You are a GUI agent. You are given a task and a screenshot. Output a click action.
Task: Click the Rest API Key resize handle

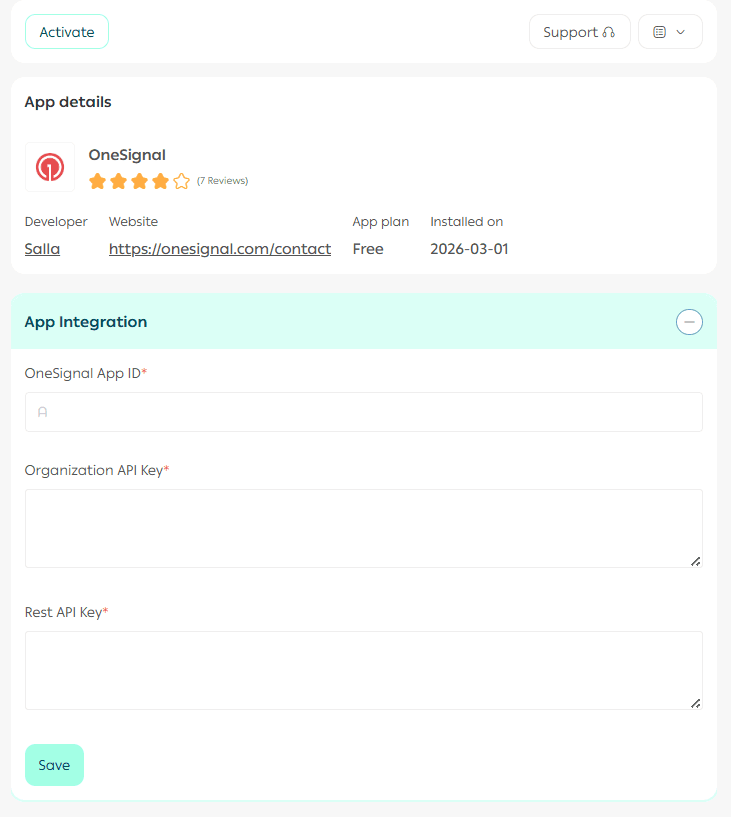click(695, 703)
